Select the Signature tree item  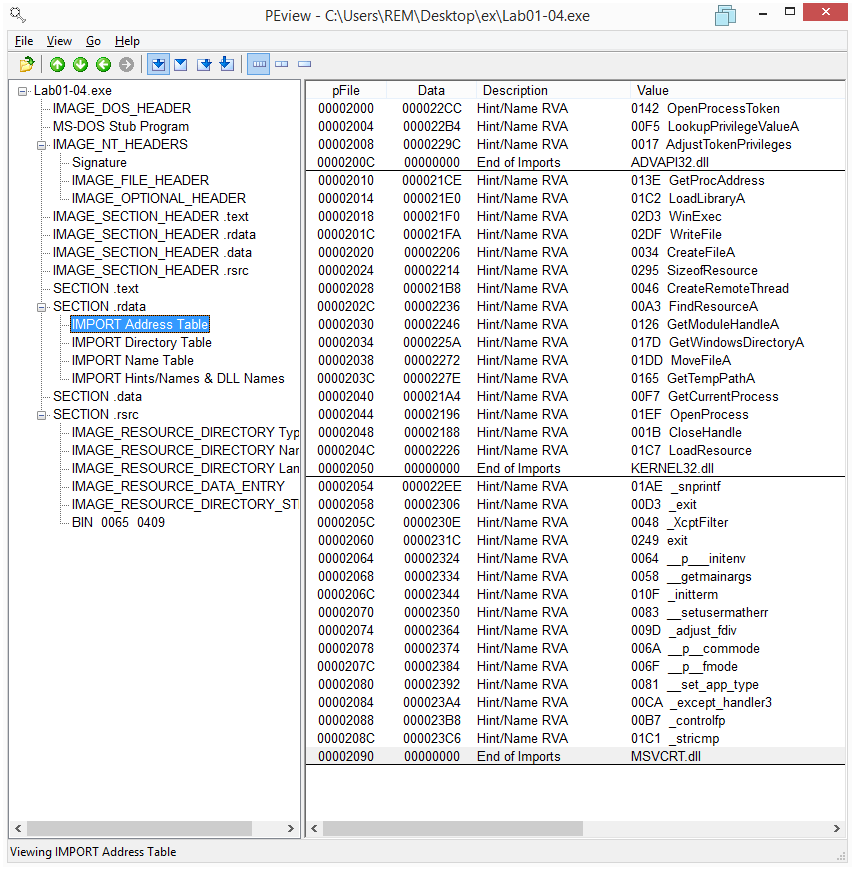(99, 163)
